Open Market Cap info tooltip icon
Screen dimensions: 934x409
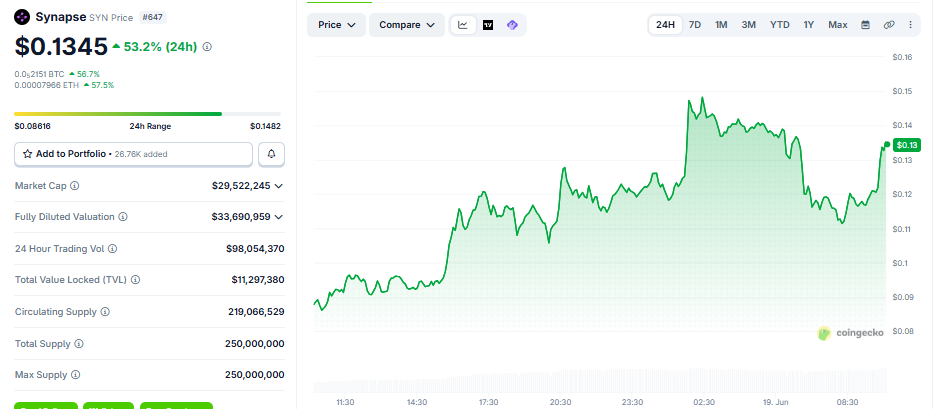point(74,186)
